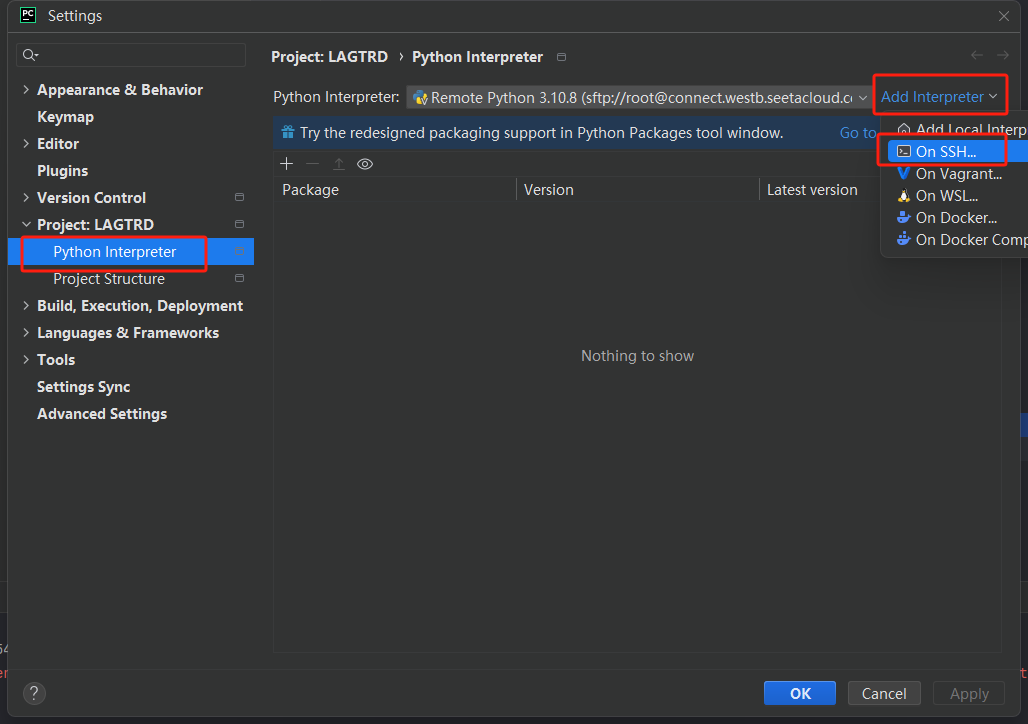Click the project-level icon beside Python Interpreter breadcrumb
This screenshot has height=724, width=1028.
[x=561, y=57]
